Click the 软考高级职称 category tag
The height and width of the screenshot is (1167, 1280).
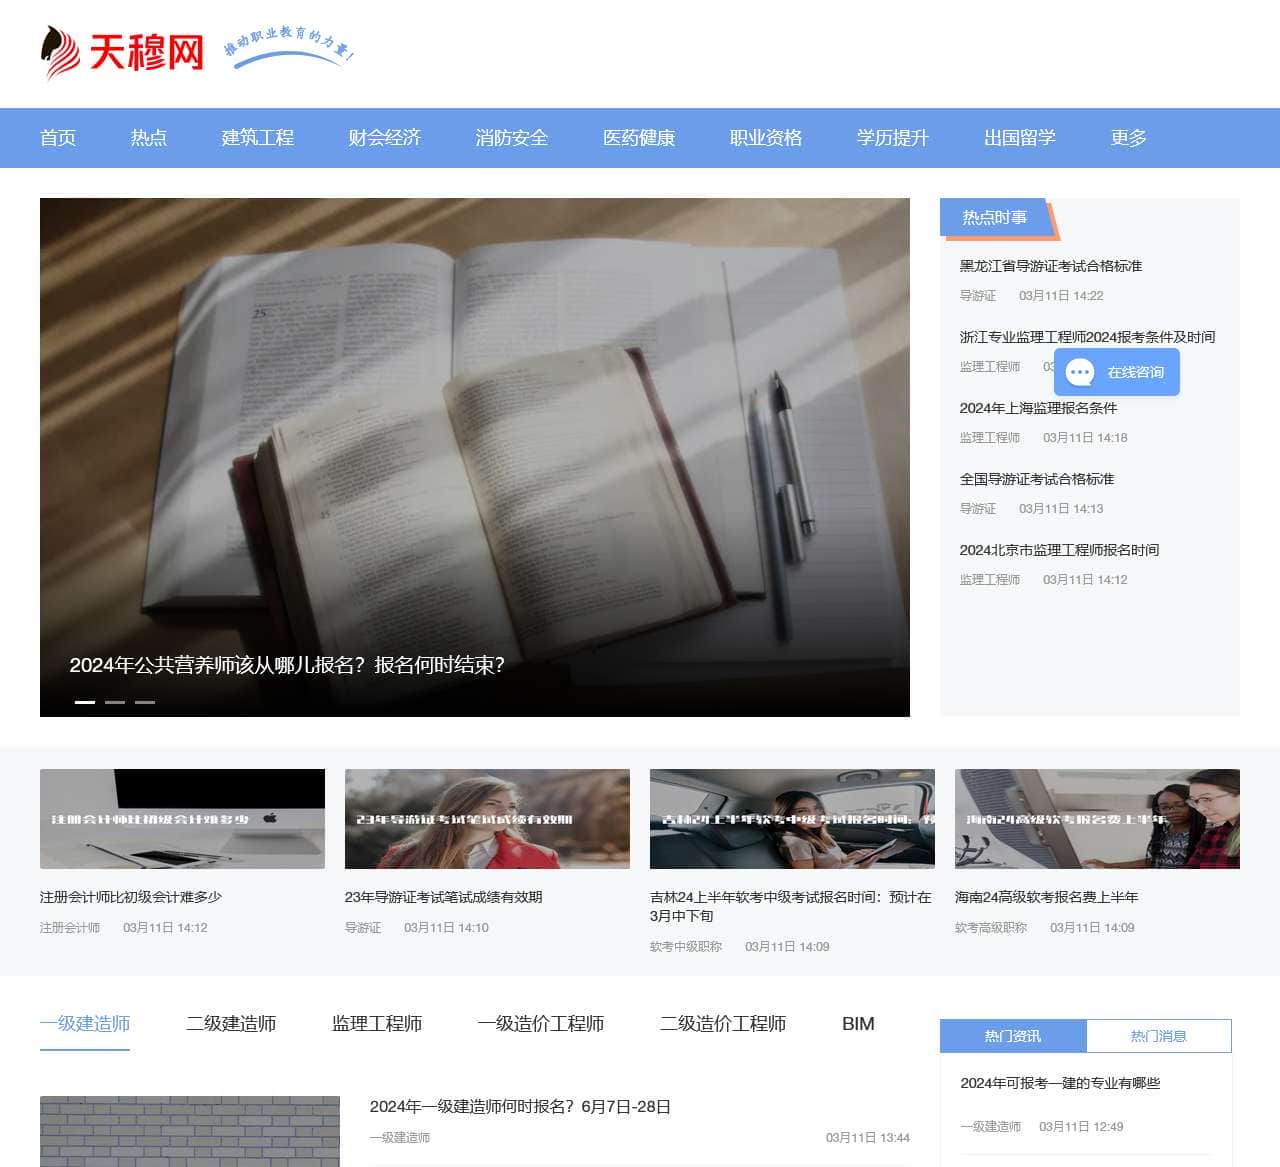coord(991,928)
